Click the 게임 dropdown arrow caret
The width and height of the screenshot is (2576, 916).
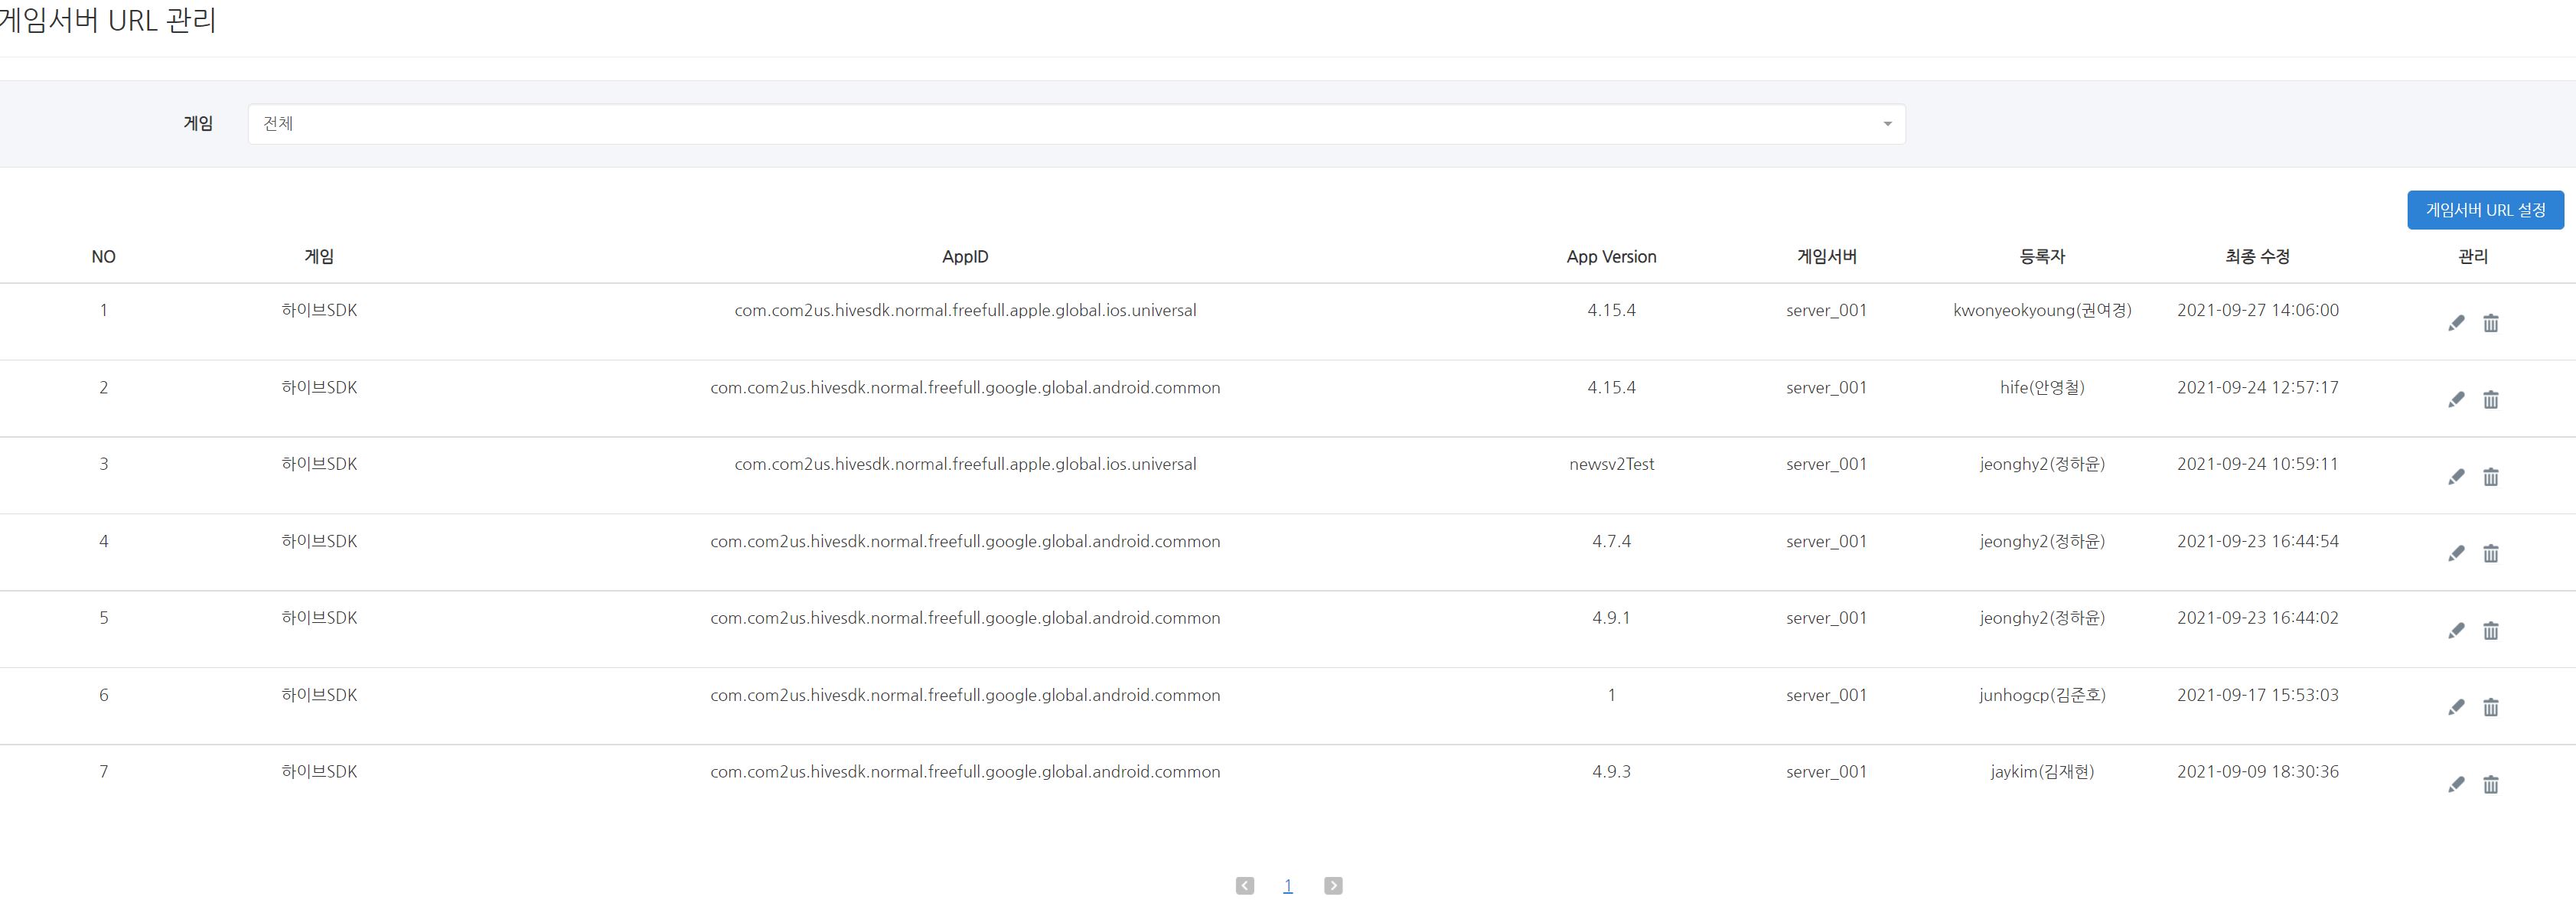point(1887,124)
